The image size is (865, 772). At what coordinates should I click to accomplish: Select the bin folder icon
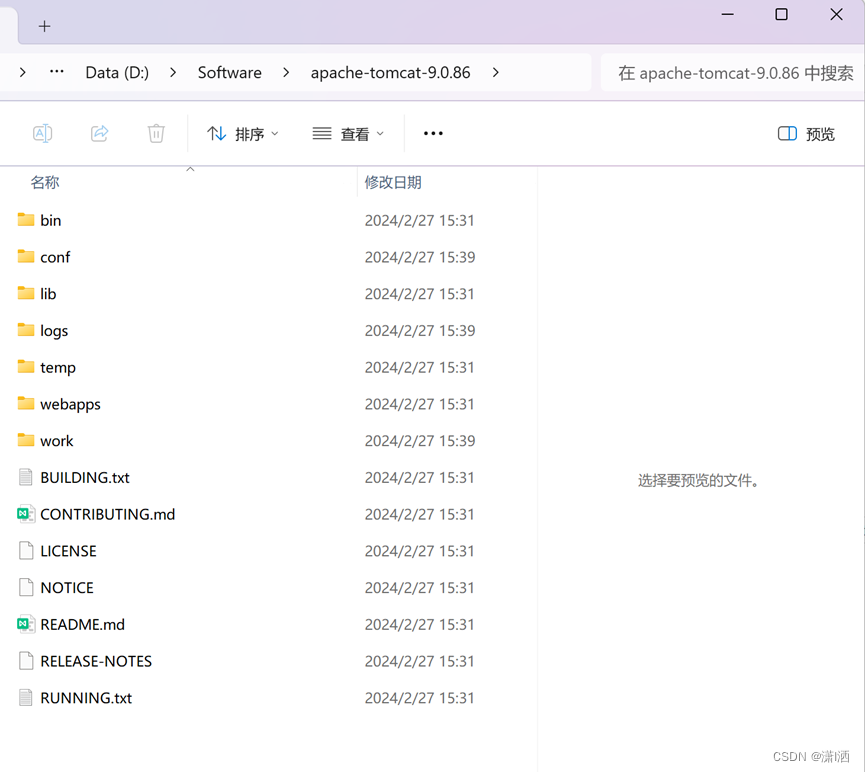pyautogui.click(x=25, y=220)
